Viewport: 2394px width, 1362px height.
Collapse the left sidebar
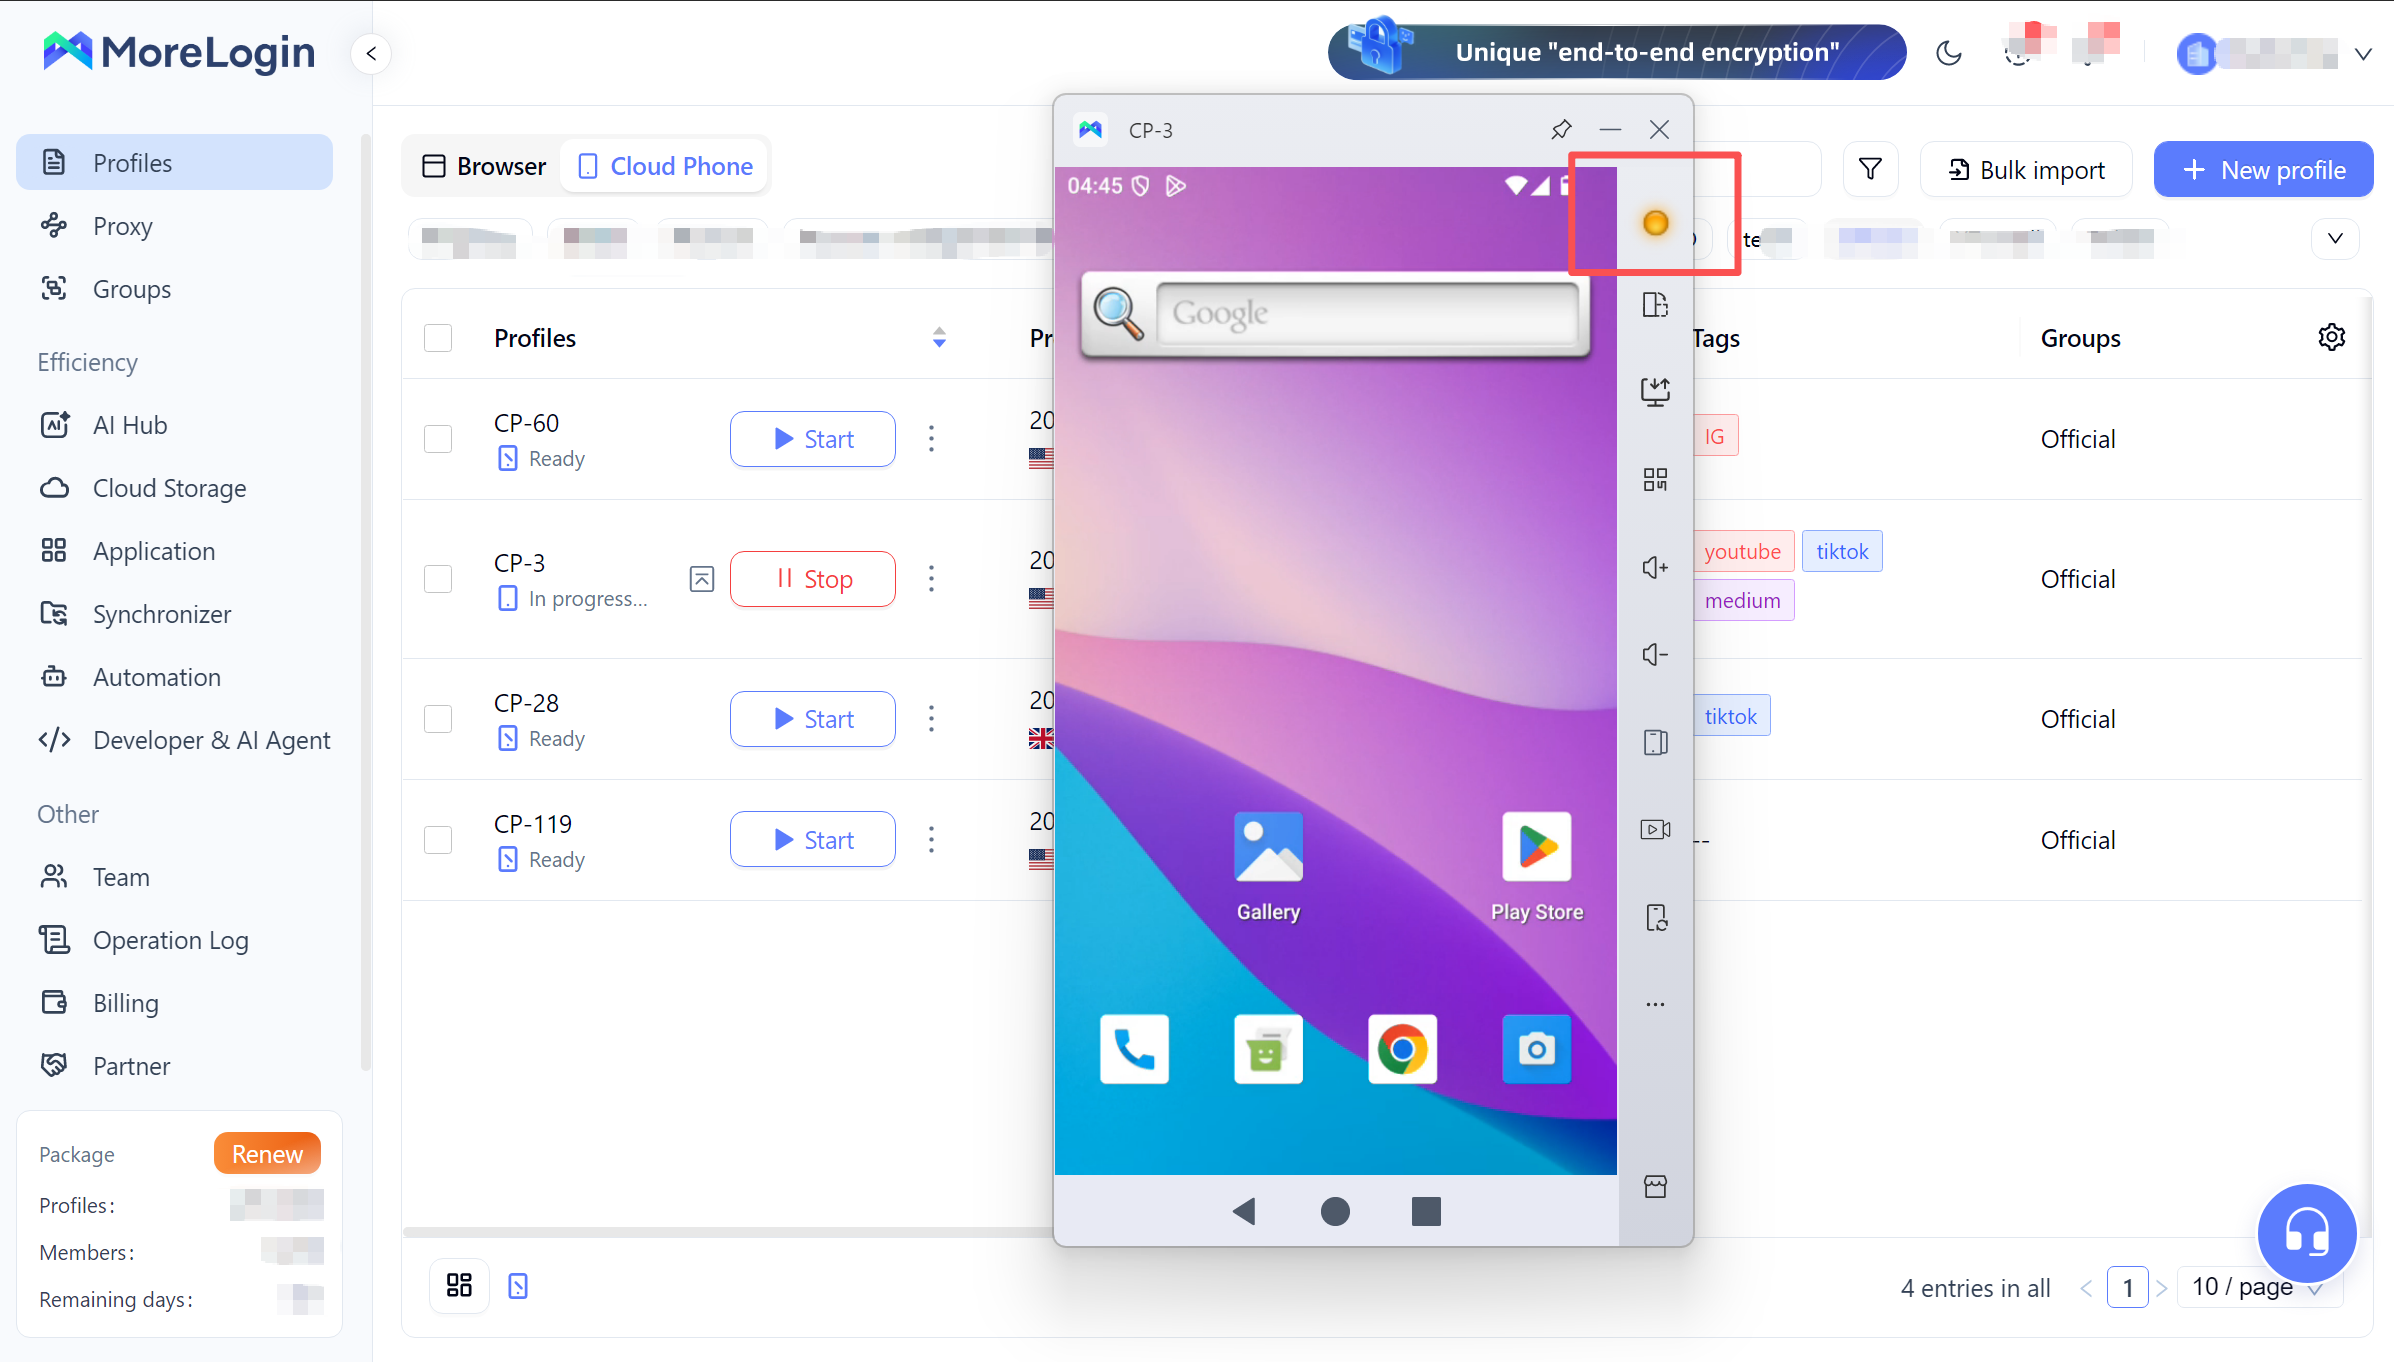coord(371,53)
